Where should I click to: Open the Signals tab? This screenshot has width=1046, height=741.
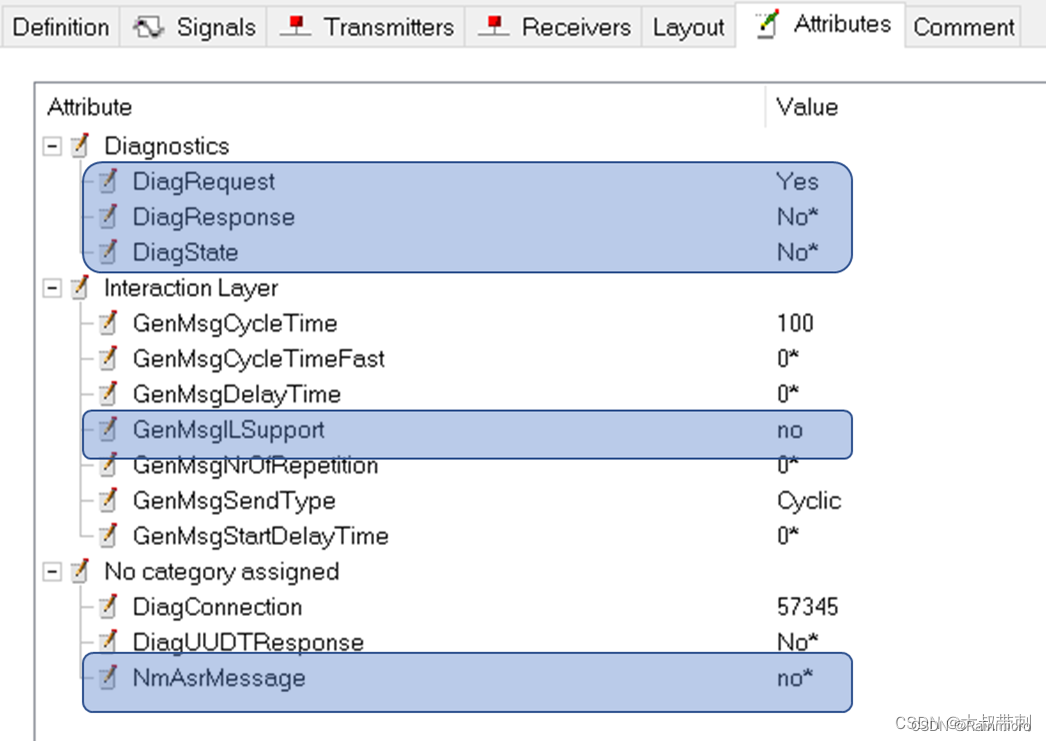[193, 27]
